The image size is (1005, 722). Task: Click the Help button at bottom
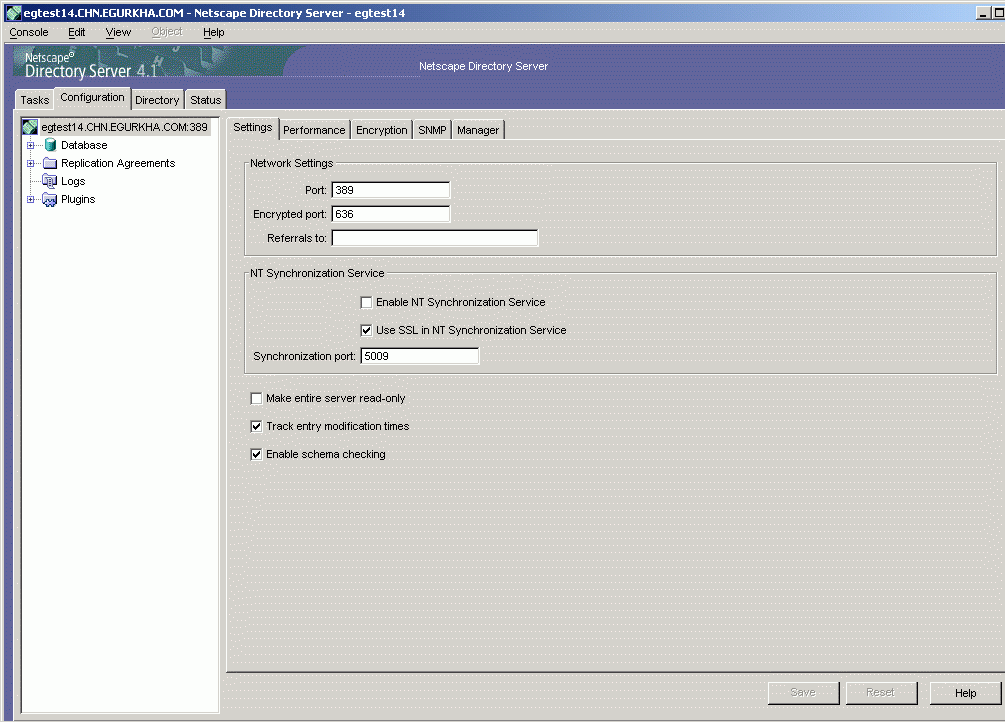(x=965, y=693)
